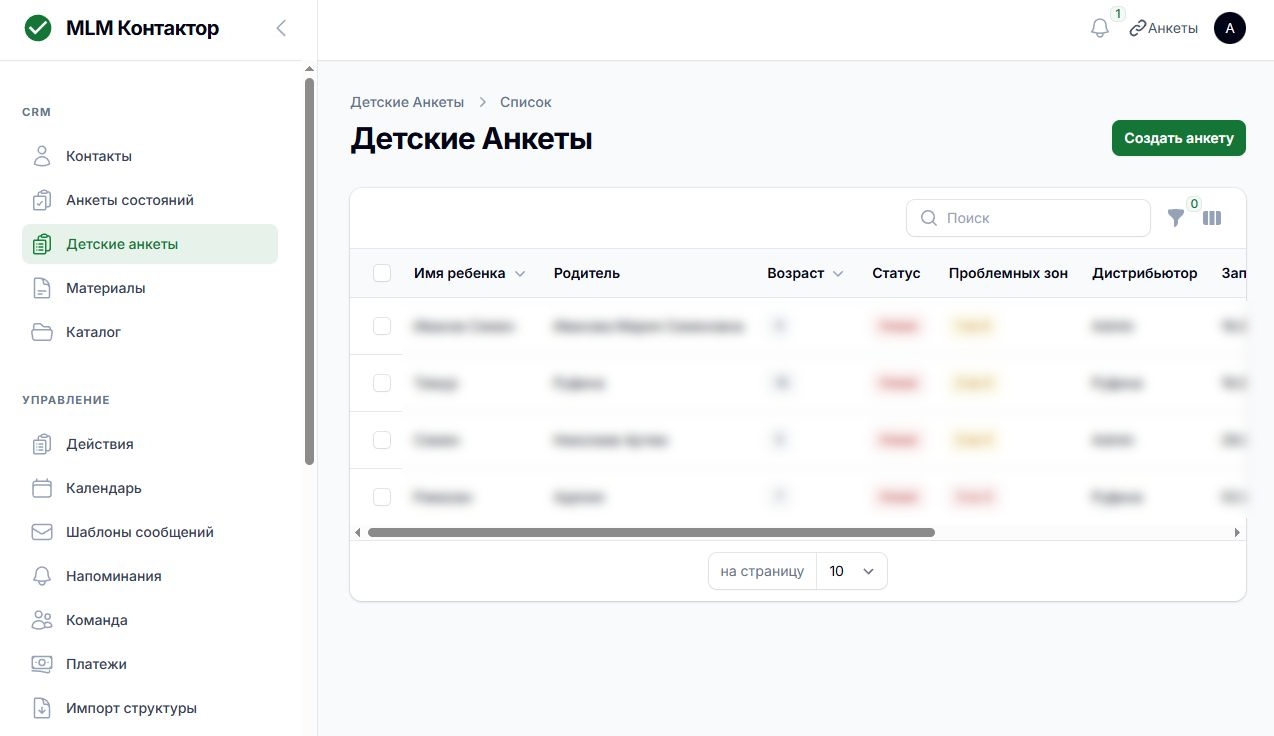
Task: Open Каталог in the sidebar
Action: coord(150,332)
